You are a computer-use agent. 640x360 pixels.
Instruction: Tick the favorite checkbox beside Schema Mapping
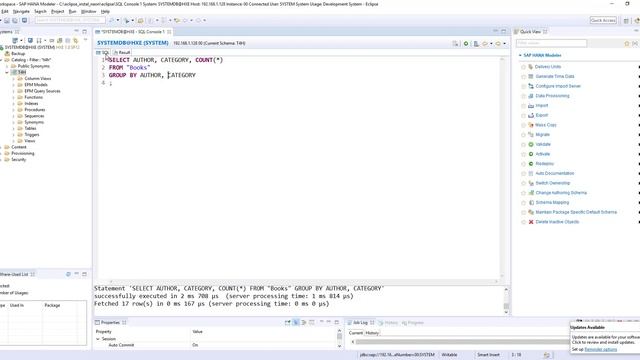pos(523,203)
